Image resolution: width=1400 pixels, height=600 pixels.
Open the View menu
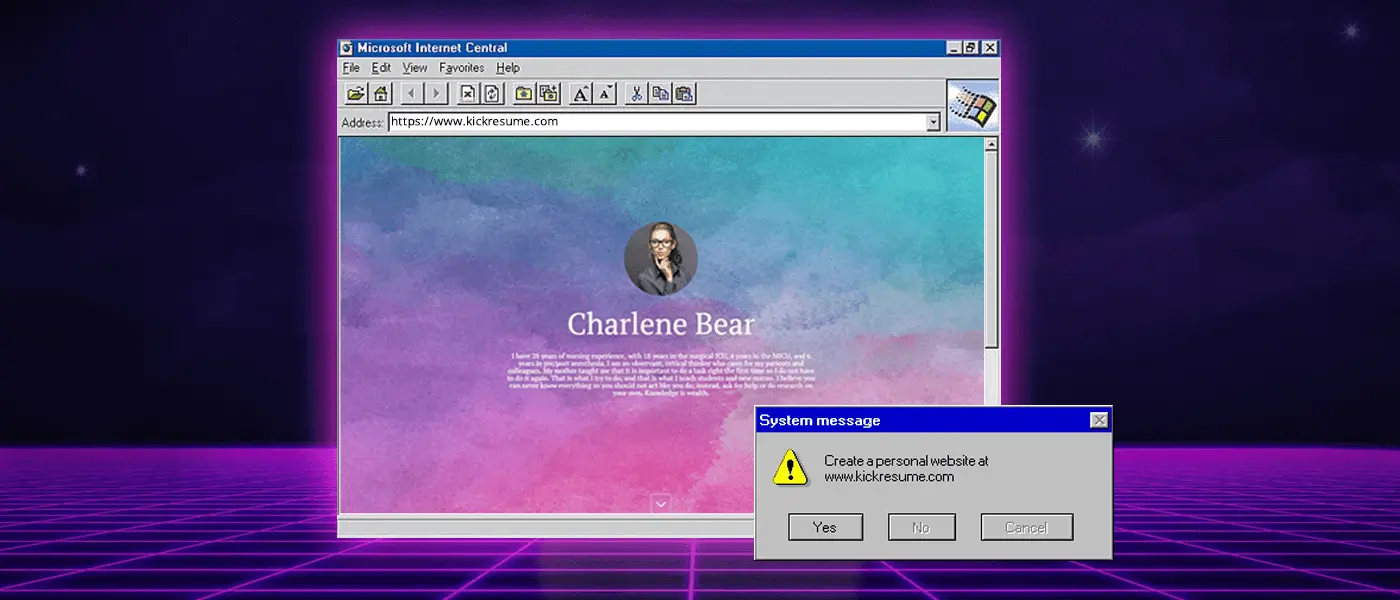pos(414,67)
